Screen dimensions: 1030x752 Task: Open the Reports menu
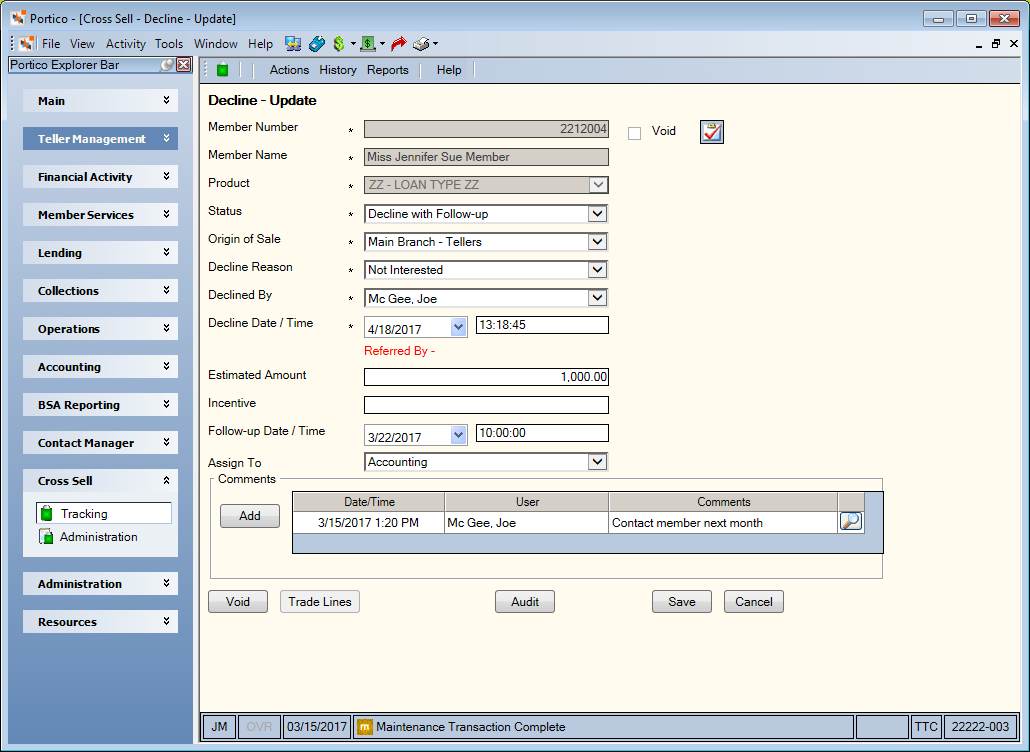click(388, 70)
